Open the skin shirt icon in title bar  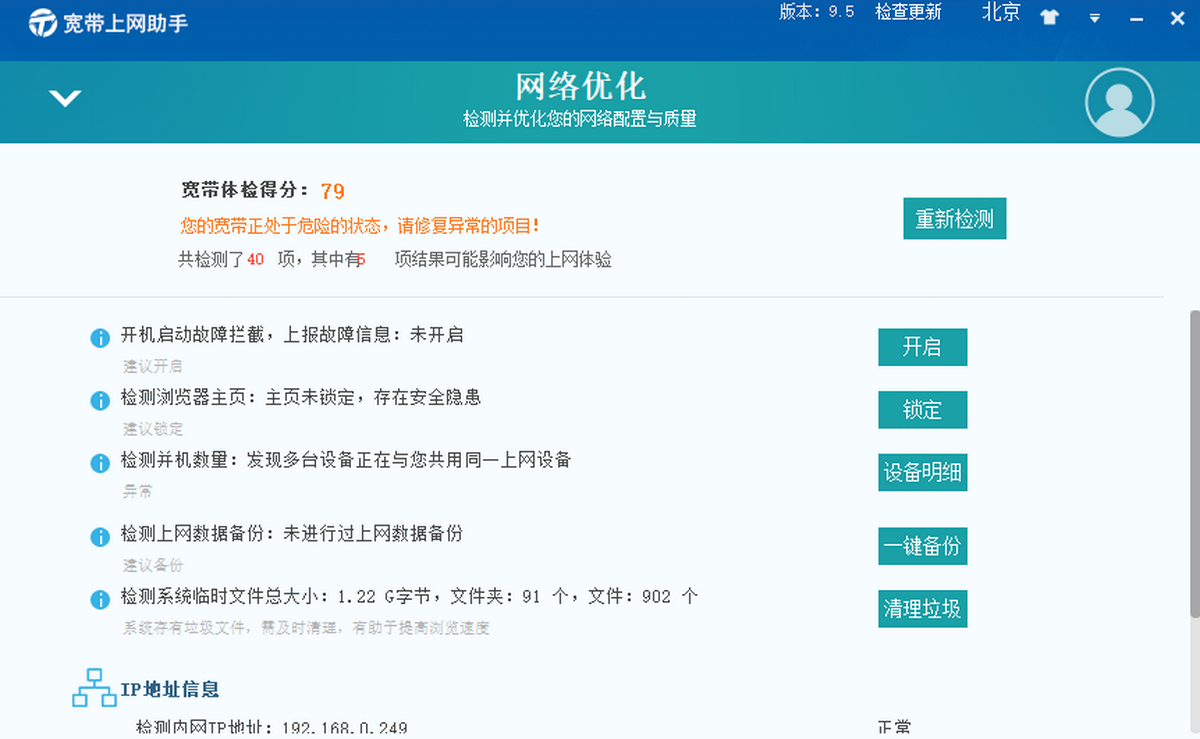click(x=1049, y=18)
